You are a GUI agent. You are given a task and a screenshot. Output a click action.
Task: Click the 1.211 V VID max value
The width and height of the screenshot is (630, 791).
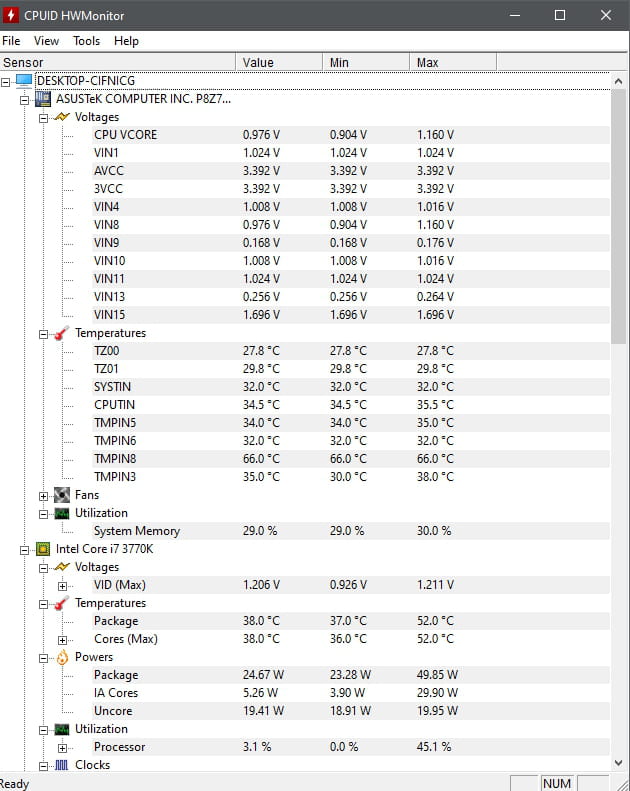point(435,585)
